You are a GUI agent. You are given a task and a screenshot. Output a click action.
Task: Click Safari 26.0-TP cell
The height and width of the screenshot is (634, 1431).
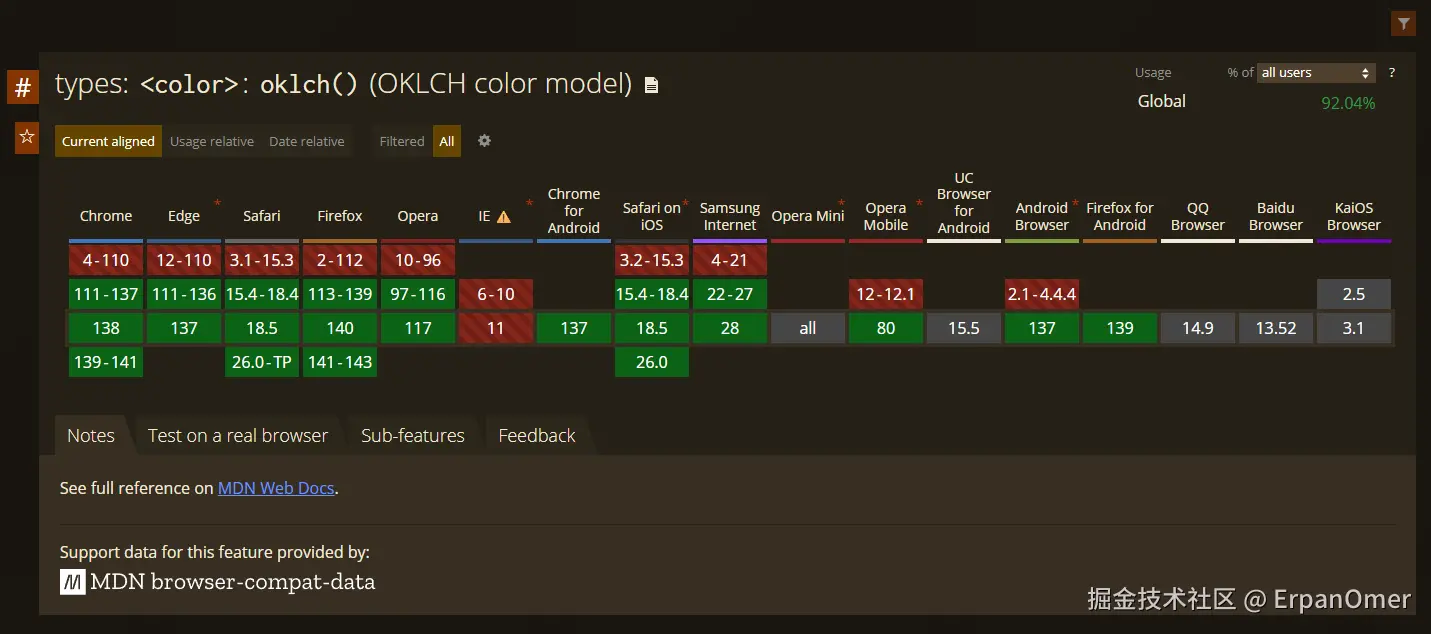262,362
